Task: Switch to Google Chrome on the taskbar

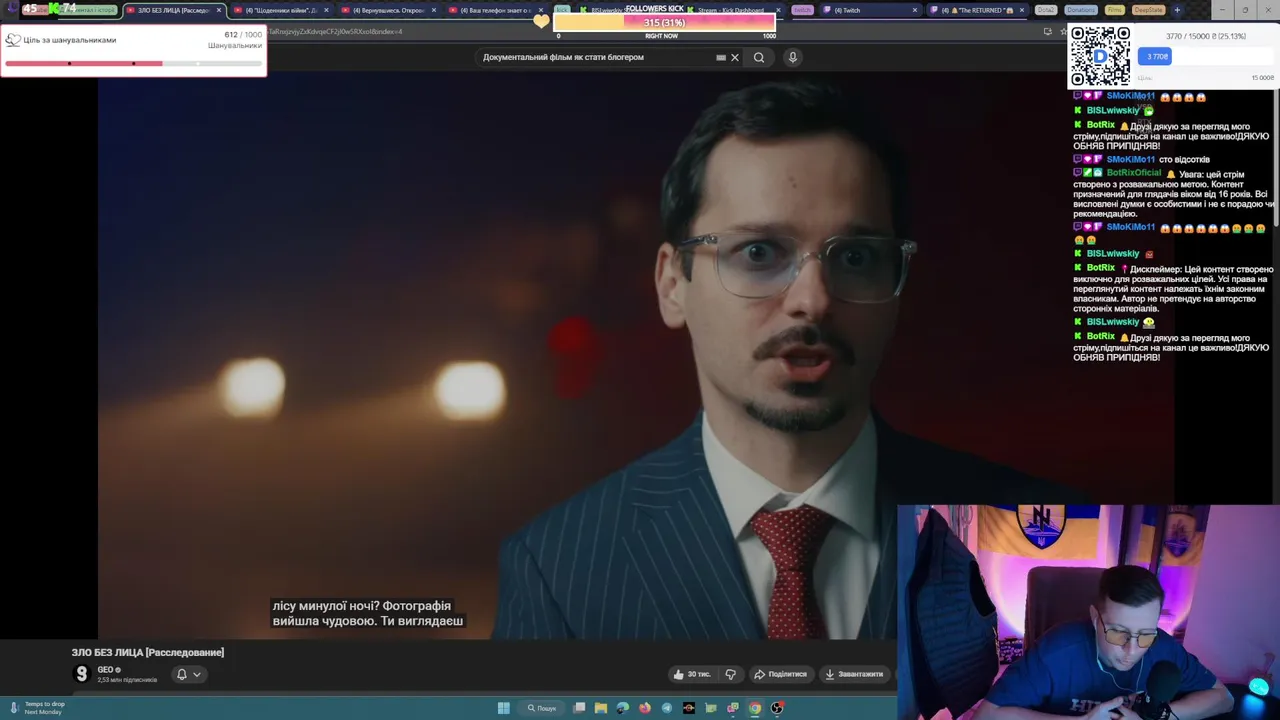Action: tap(755, 708)
